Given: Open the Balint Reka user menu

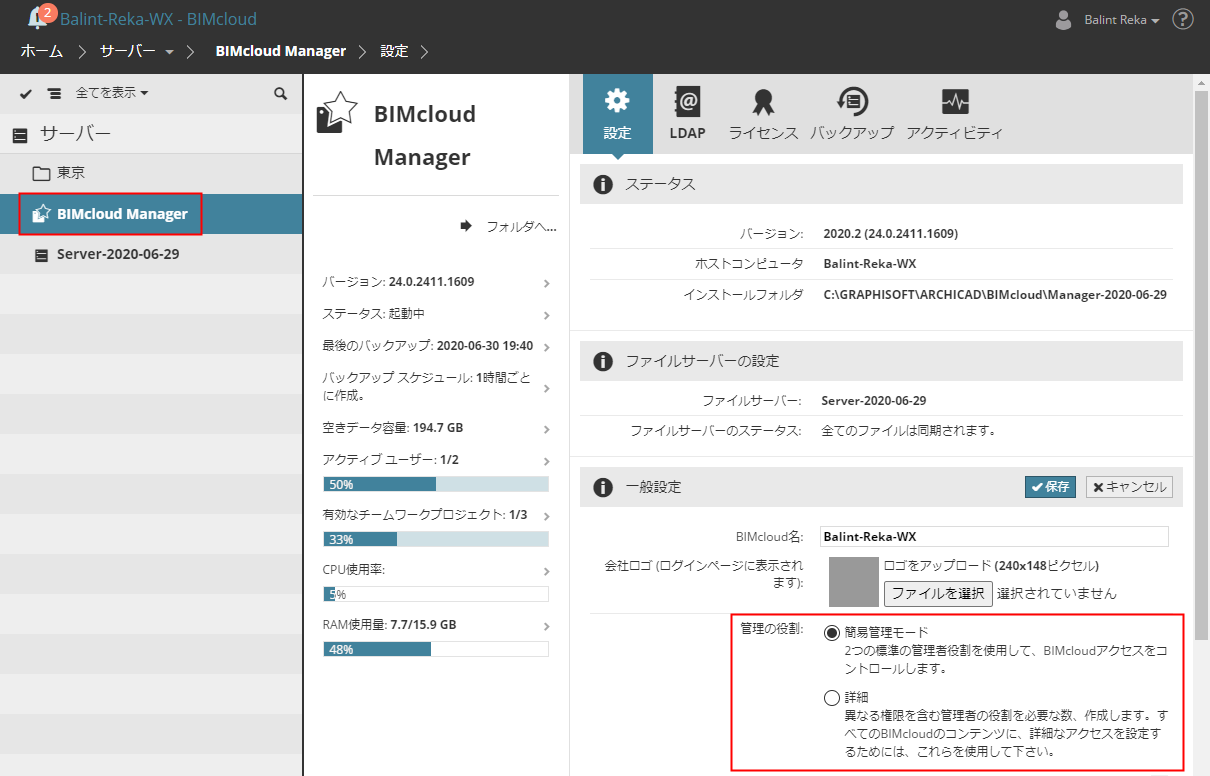Looking at the screenshot, I should 1121,20.
